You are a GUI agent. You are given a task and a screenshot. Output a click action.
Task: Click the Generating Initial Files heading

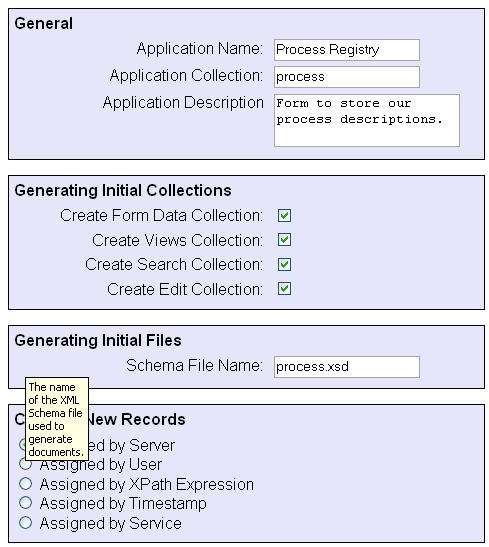click(x=98, y=340)
